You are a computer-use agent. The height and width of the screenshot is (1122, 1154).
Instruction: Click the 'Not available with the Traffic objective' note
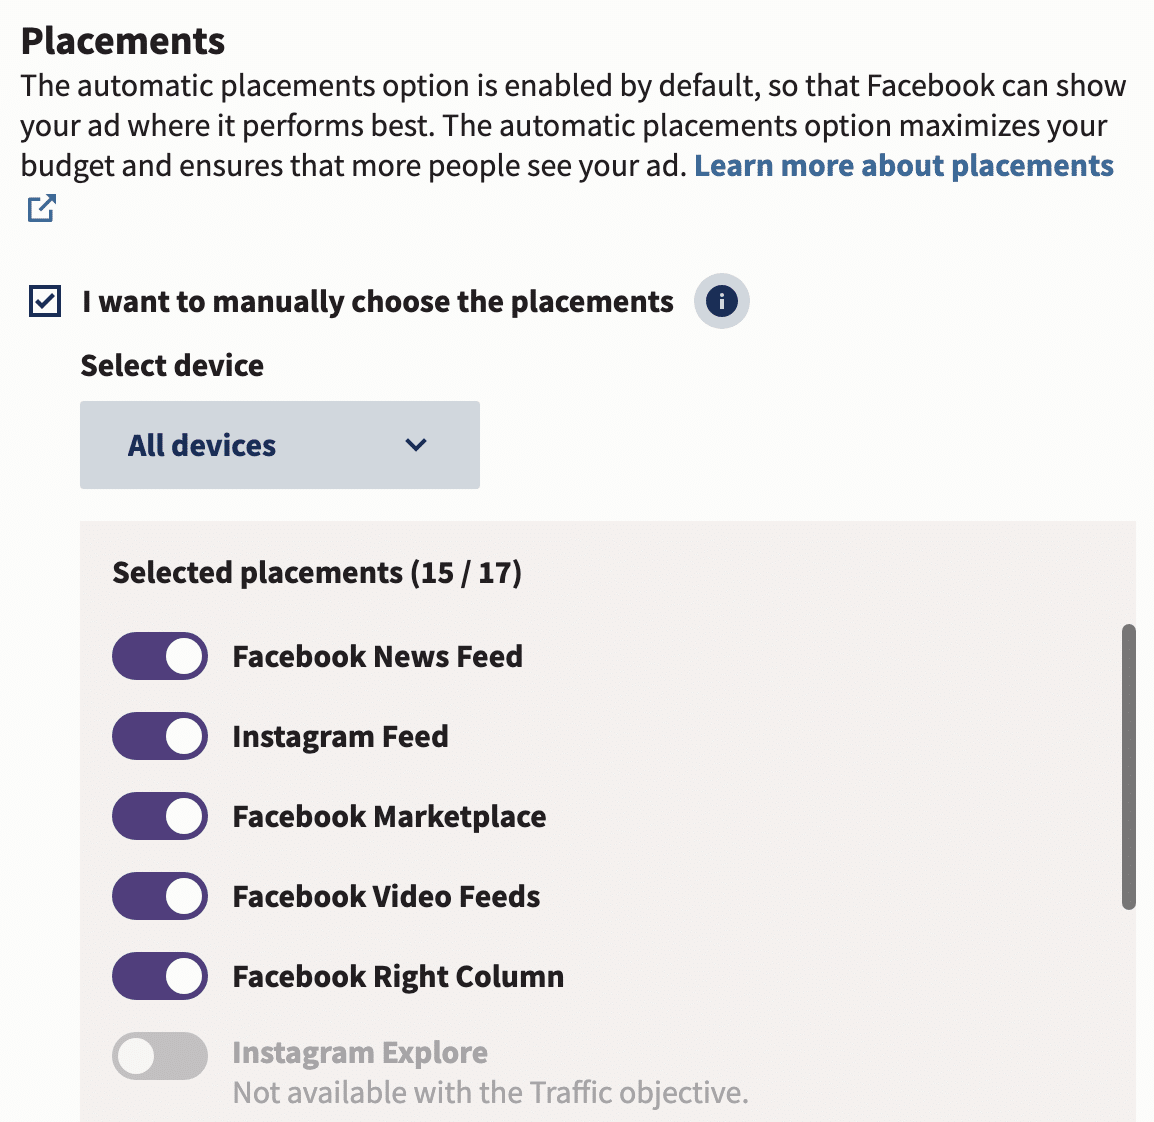(489, 1092)
